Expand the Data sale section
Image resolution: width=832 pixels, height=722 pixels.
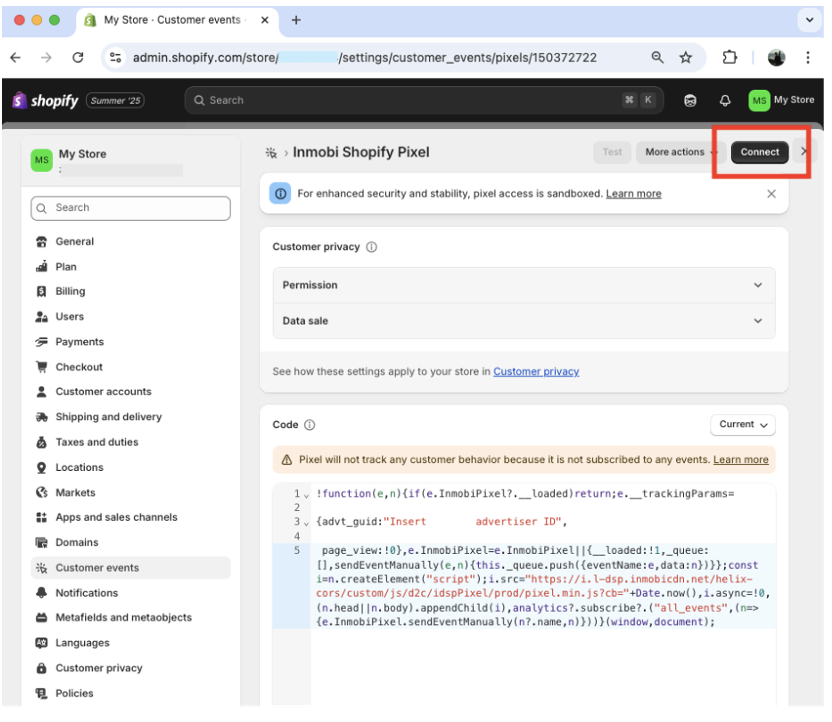524,321
